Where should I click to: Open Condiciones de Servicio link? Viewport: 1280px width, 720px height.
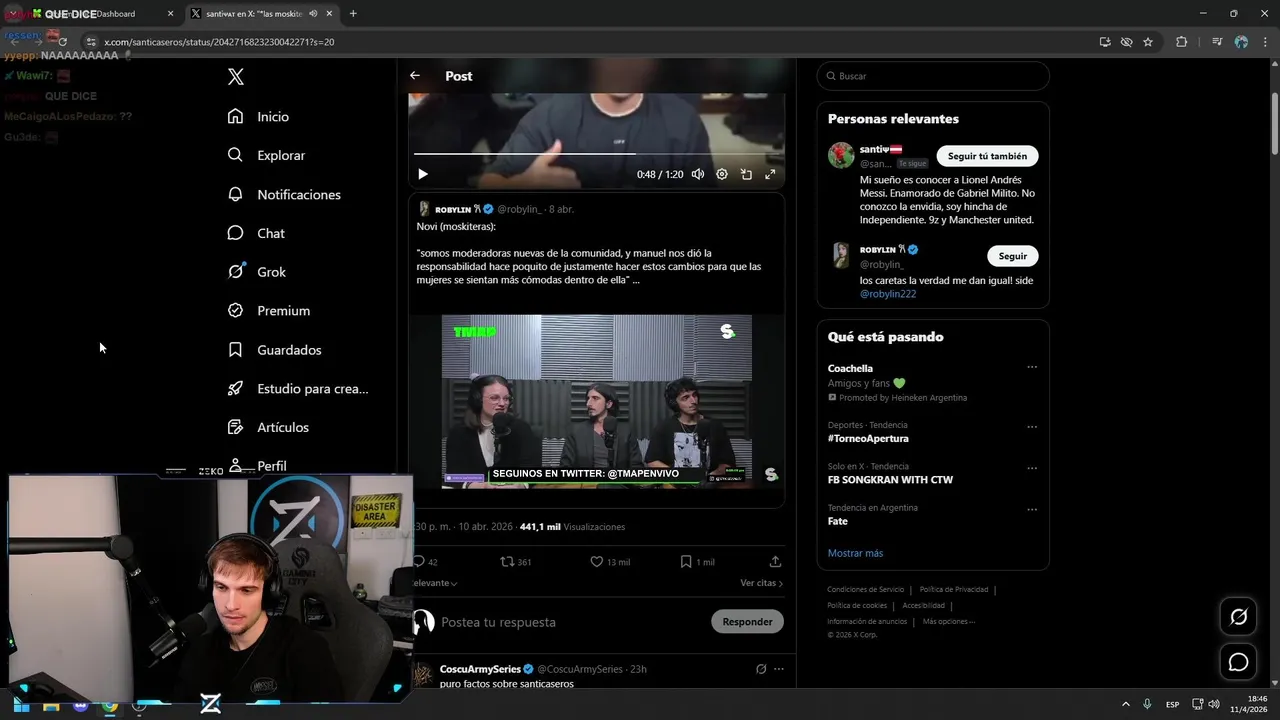pyautogui.click(x=865, y=589)
